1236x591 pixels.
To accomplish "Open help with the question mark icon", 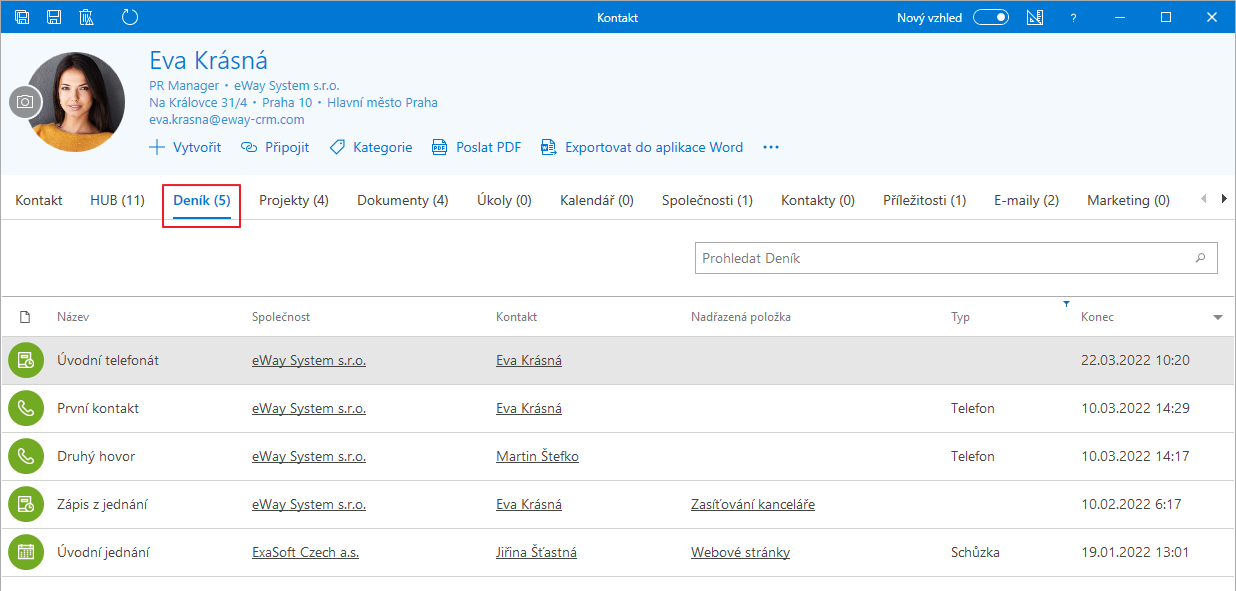I will [x=1074, y=18].
